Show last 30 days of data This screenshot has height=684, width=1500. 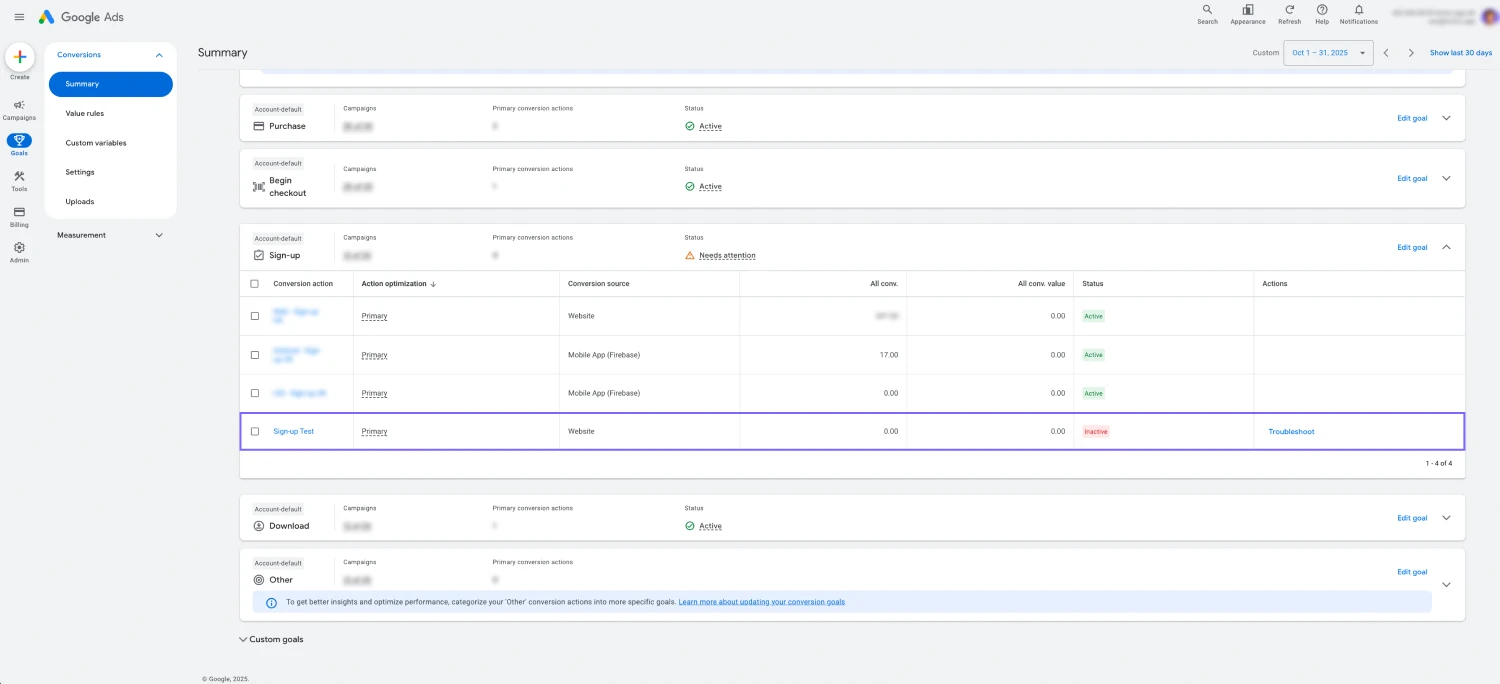tap(1460, 52)
